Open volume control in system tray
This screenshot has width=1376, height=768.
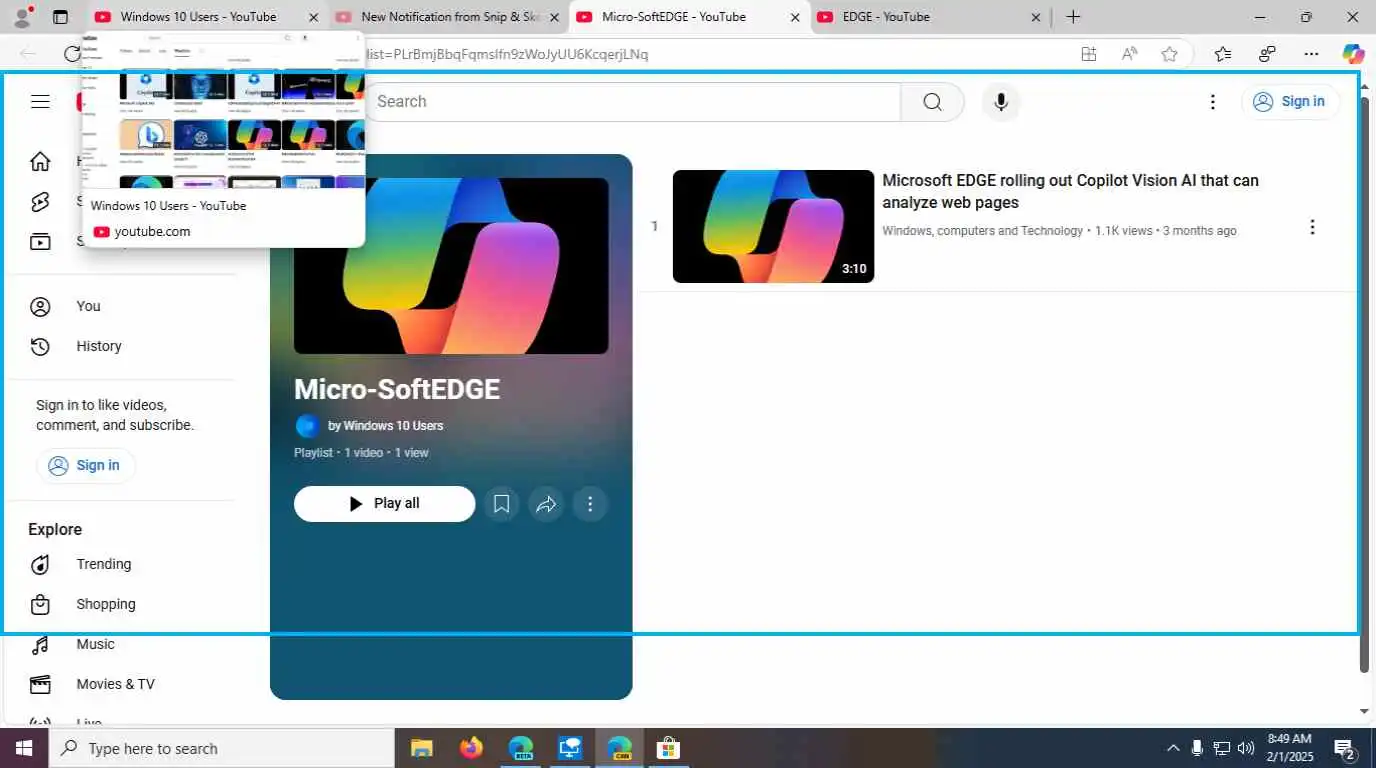click(1246, 748)
